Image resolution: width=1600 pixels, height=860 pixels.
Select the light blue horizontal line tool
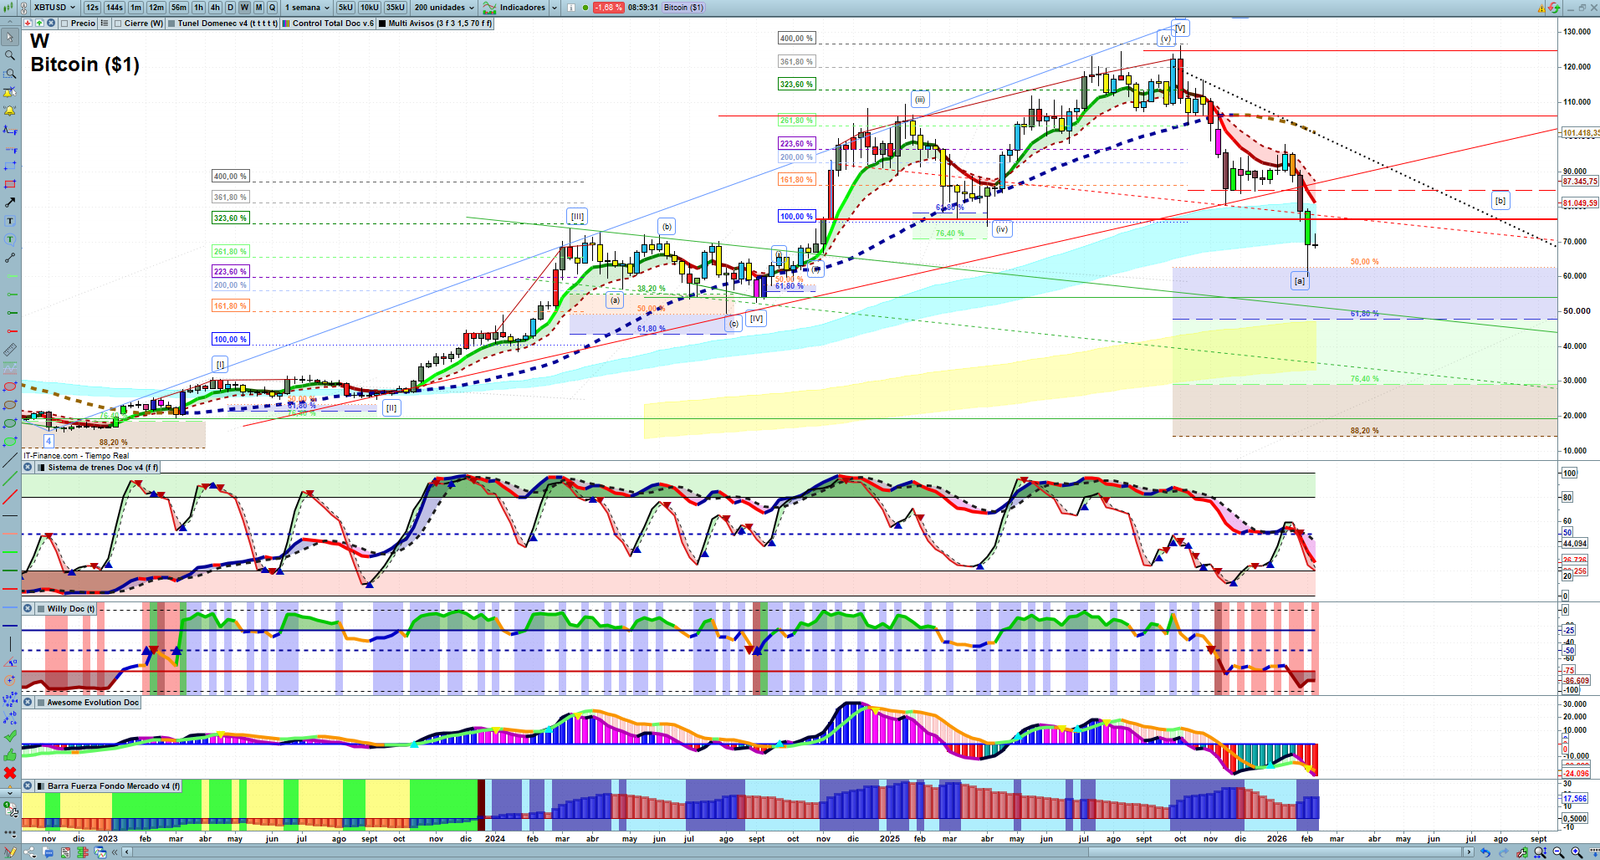point(10,607)
